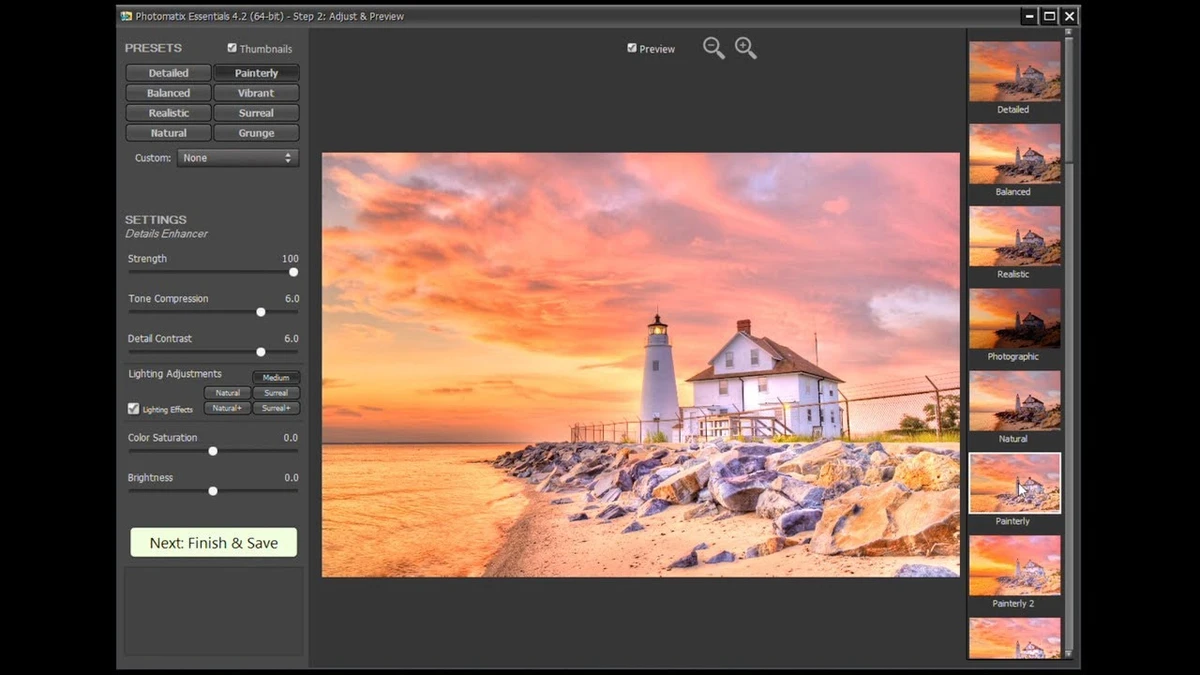The height and width of the screenshot is (675, 1200).
Task: Choose the Photographic thumbnail preview
Action: coord(1014,319)
